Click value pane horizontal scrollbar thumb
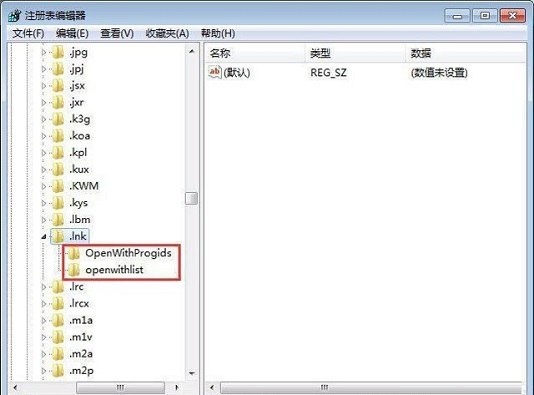 [x=371, y=388]
